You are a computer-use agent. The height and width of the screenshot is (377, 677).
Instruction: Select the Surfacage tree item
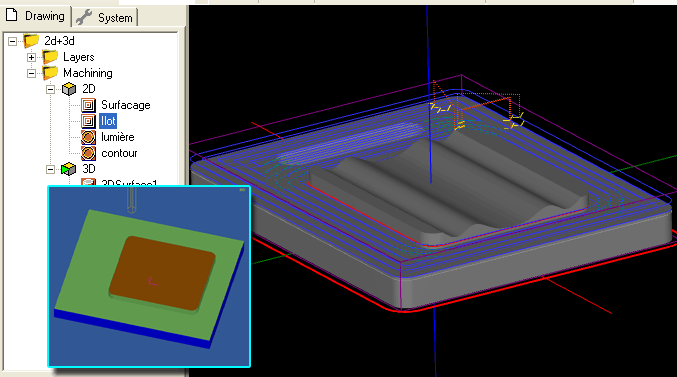point(126,105)
